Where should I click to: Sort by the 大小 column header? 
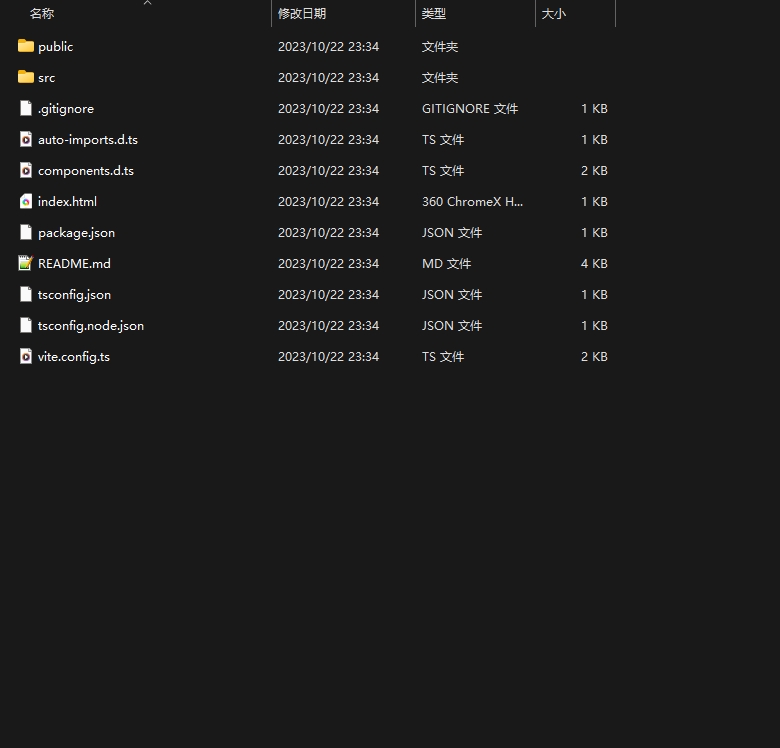[554, 14]
